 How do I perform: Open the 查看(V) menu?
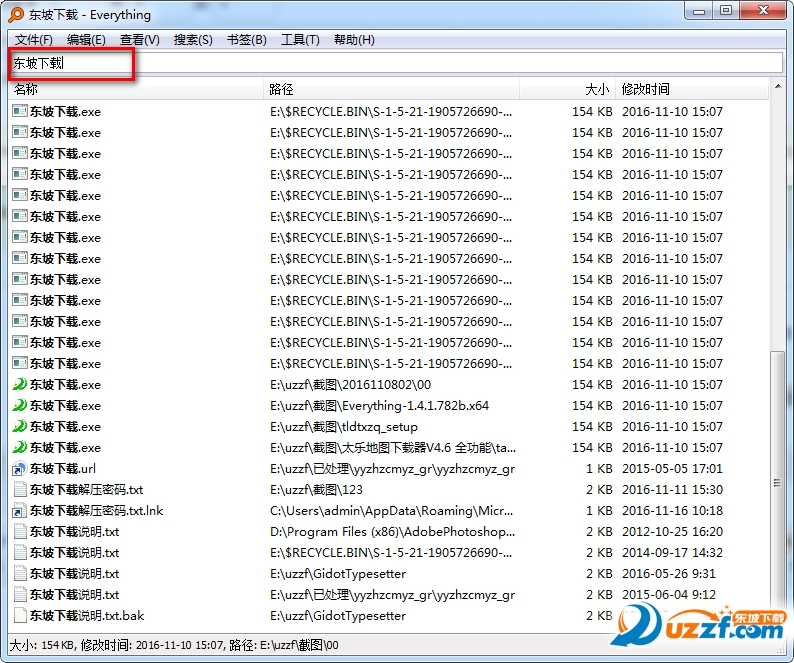pos(140,40)
